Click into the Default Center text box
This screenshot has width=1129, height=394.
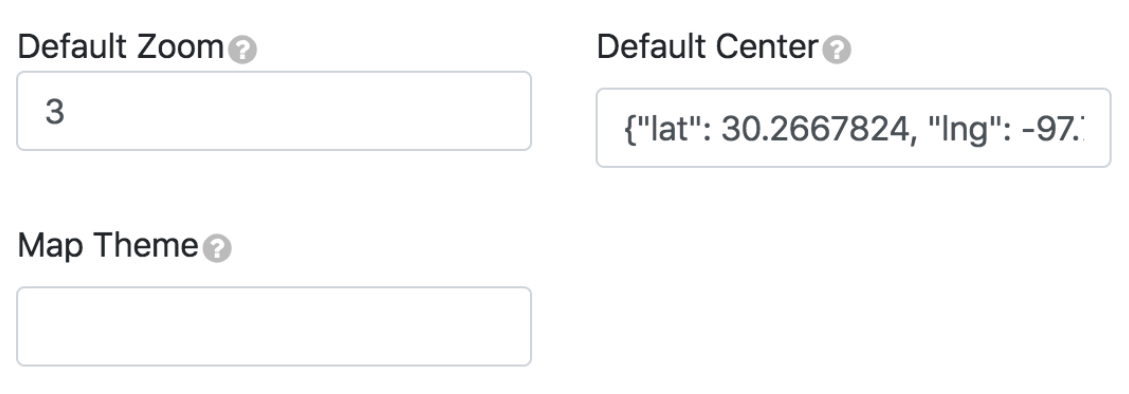[853, 128]
